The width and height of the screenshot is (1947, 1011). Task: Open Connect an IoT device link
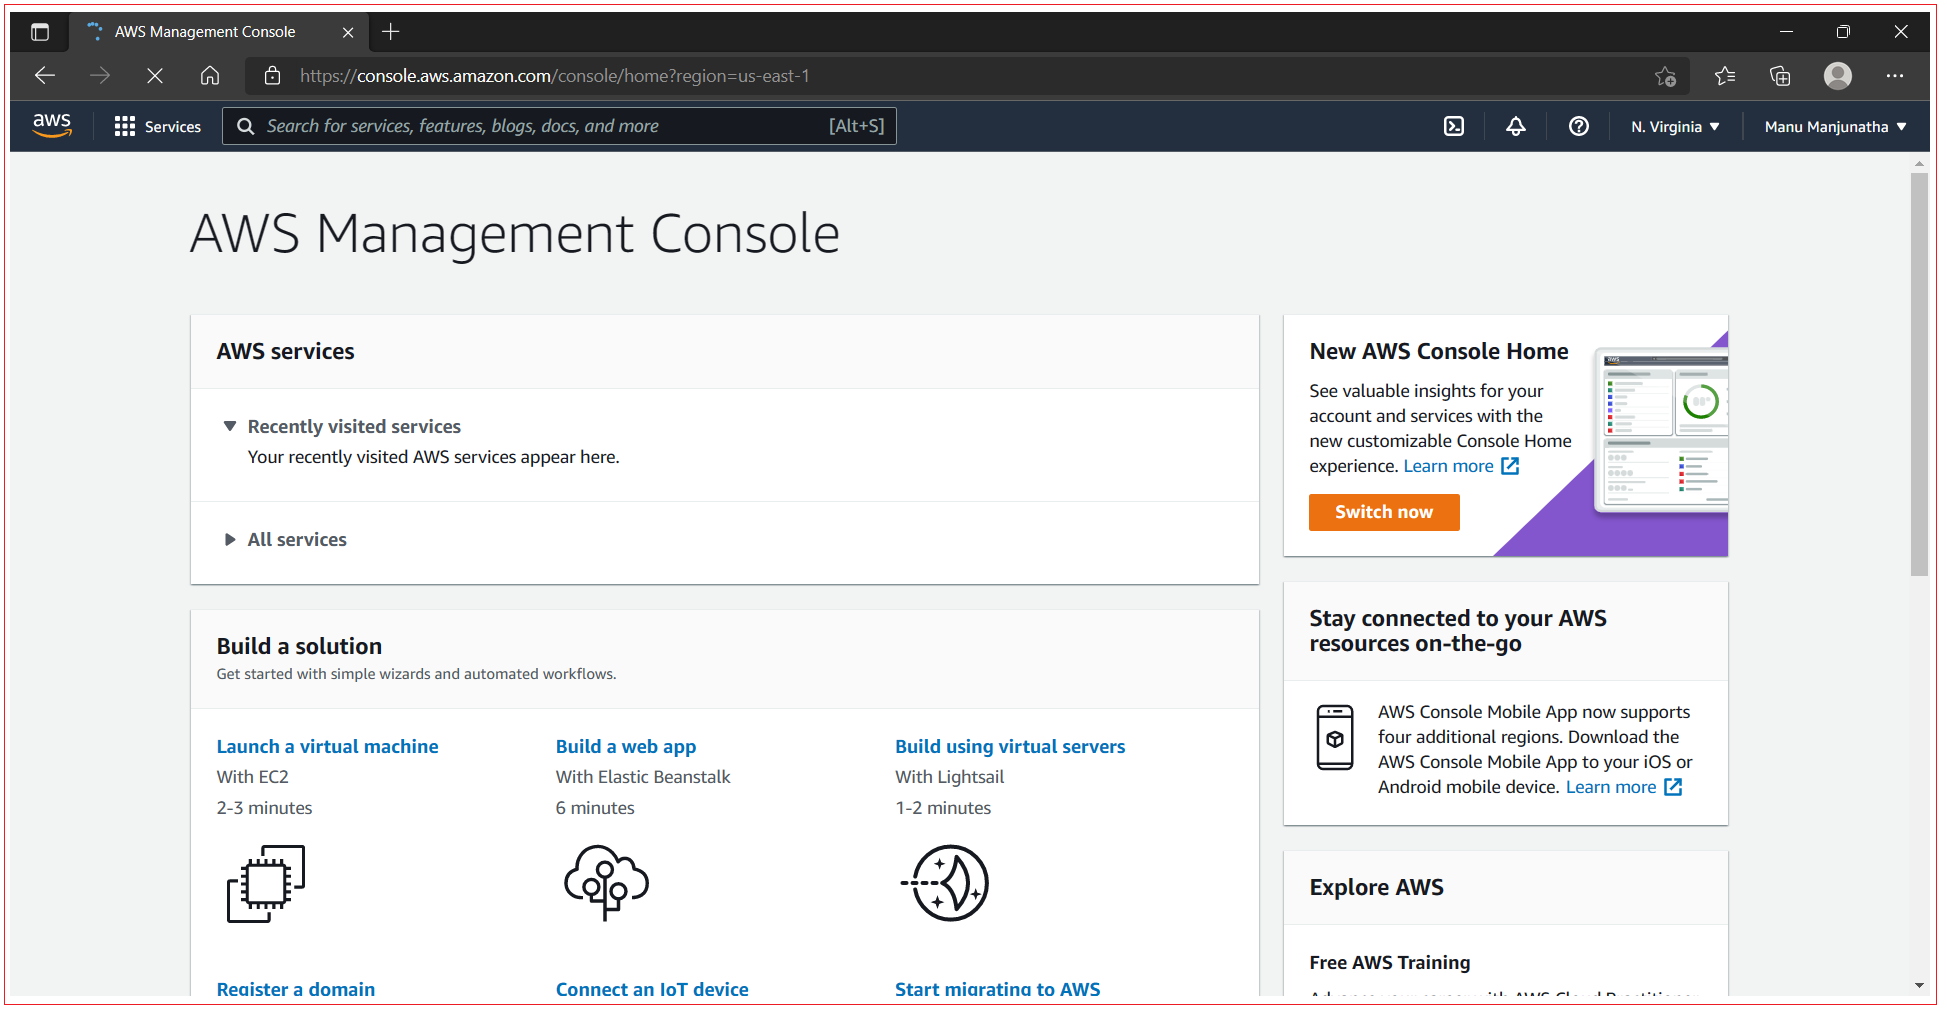652,988
